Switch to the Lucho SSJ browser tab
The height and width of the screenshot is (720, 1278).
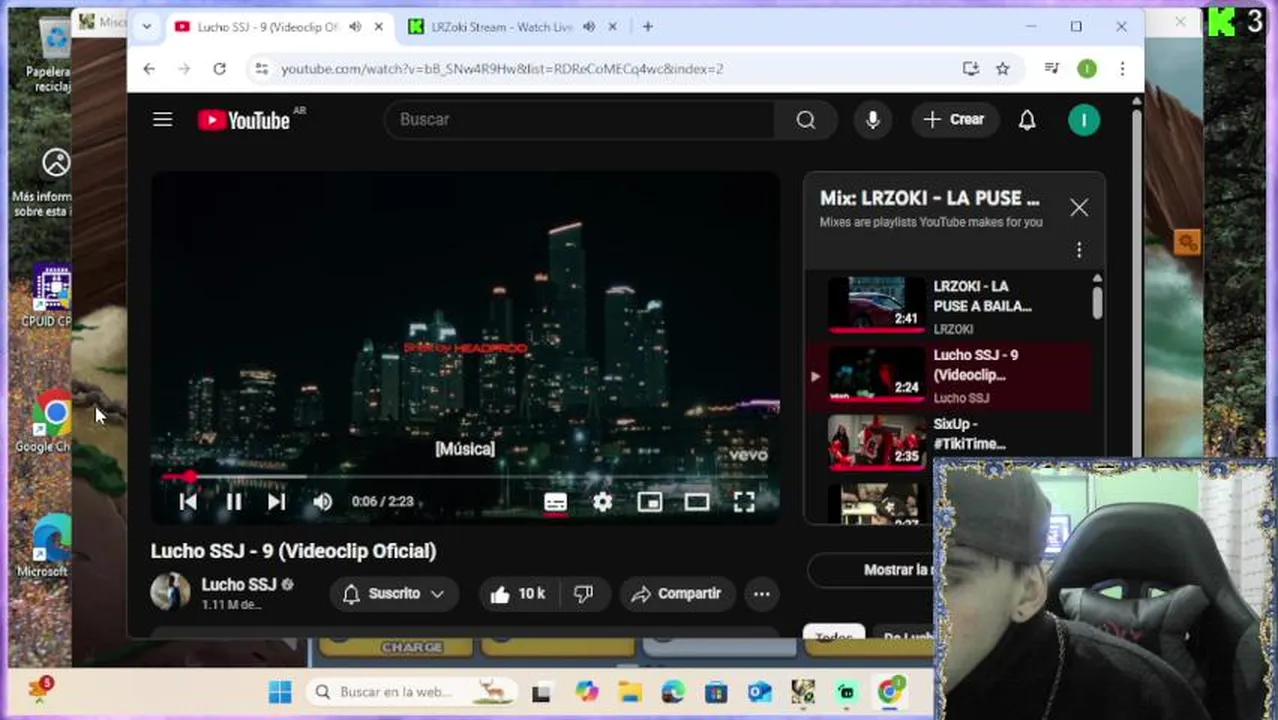pos(268,27)
